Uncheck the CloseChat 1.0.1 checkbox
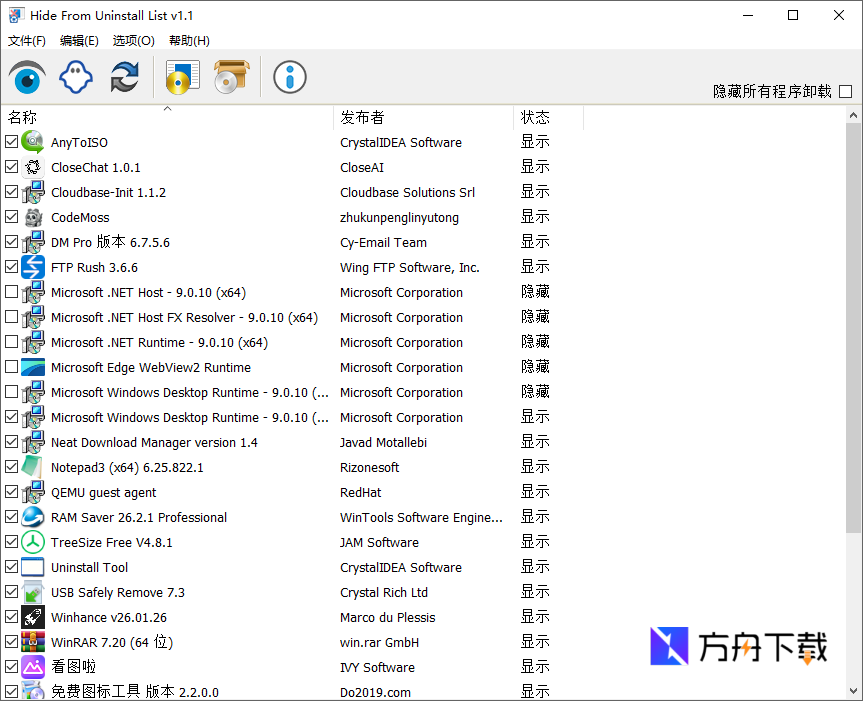This screenshot has height=701, width=863. (12, 167)
